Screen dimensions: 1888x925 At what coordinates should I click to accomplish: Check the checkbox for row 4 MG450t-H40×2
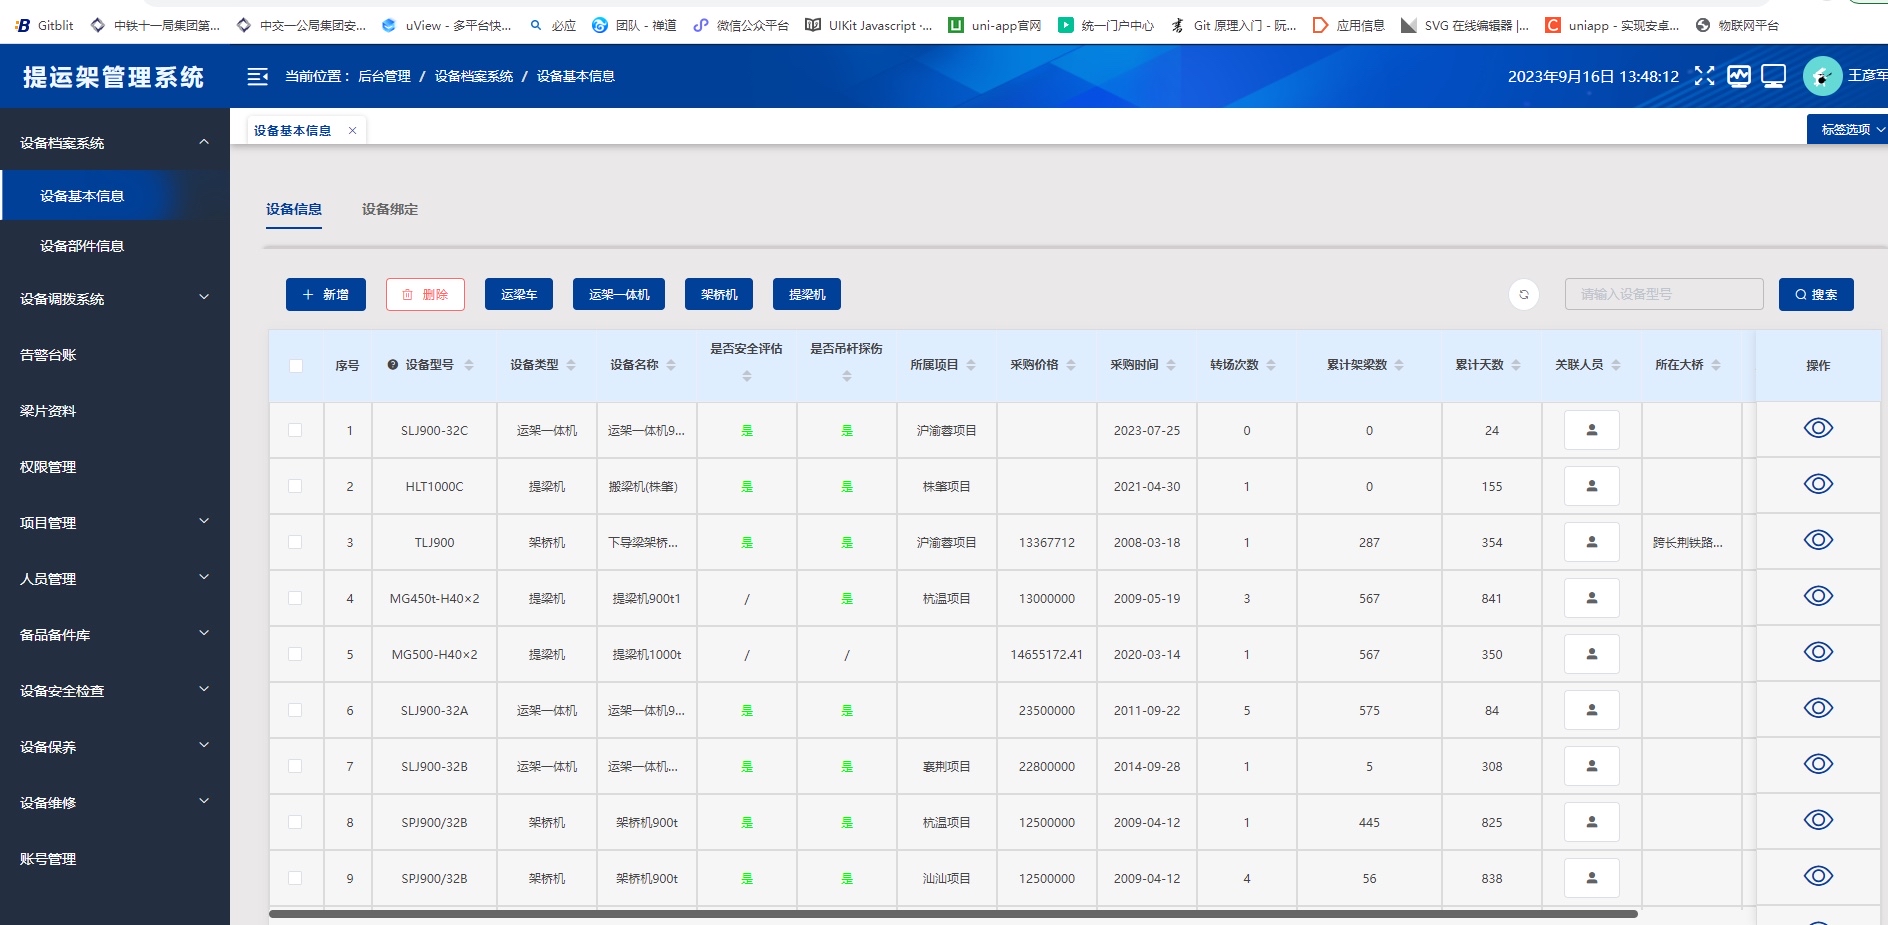(x=295, y=598)
